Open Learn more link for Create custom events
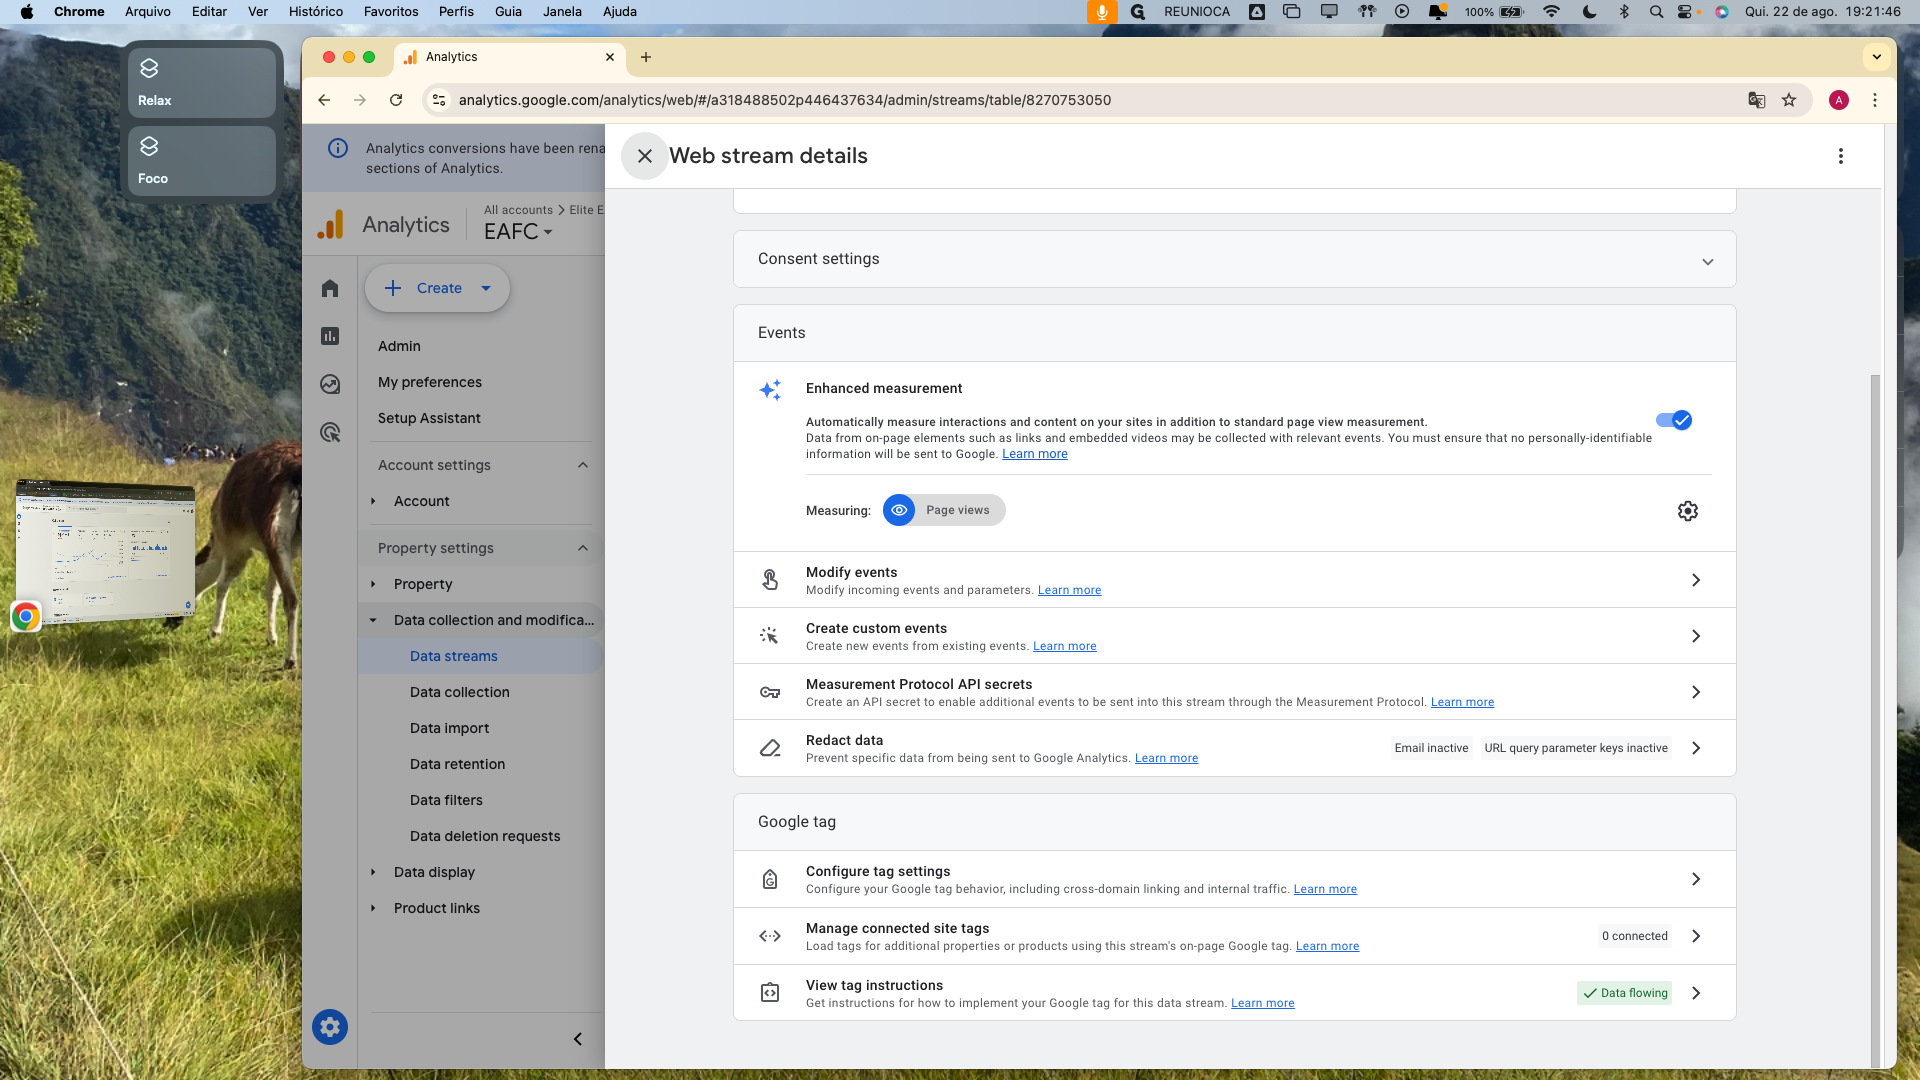The image size is (1920, 1080). (1064, 646)
